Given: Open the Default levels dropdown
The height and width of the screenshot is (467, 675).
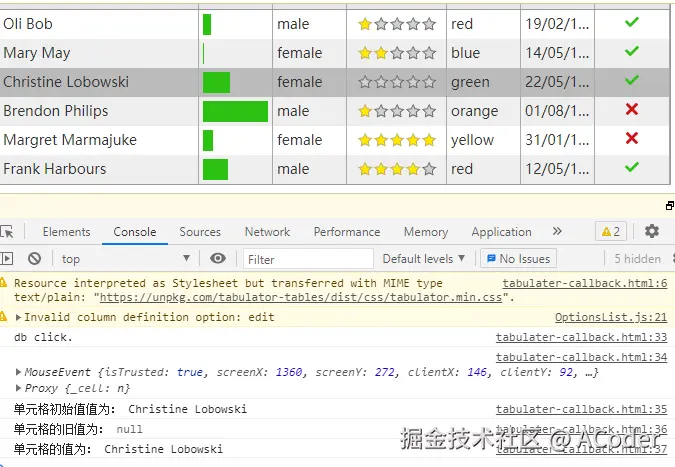Looking at the screenshot, I should pyautogui.click(x=424, y=259).
